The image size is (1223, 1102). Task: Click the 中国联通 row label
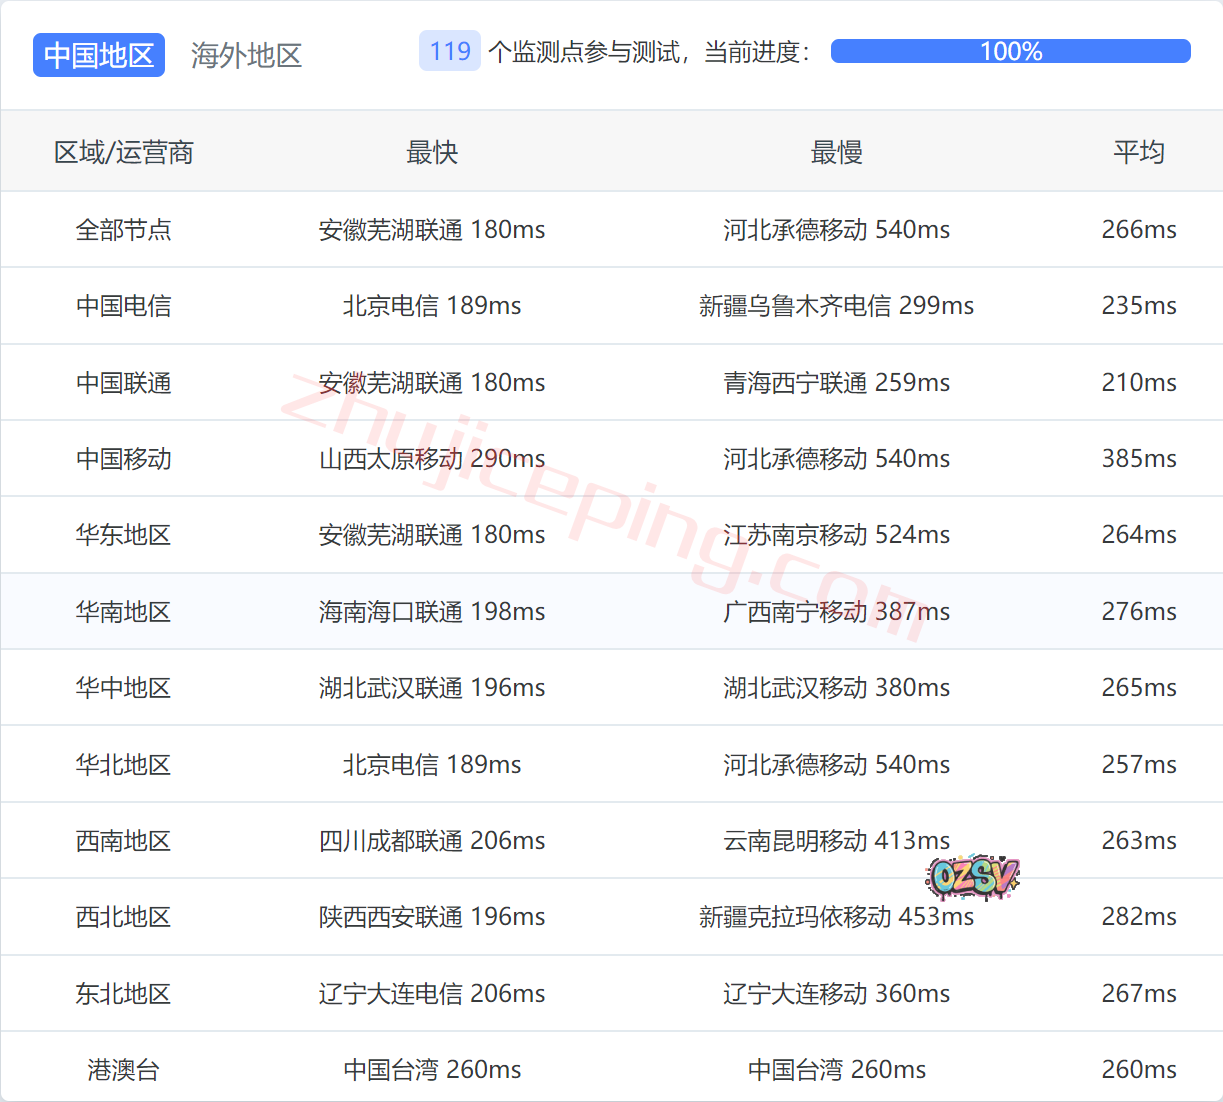[123, 382]
